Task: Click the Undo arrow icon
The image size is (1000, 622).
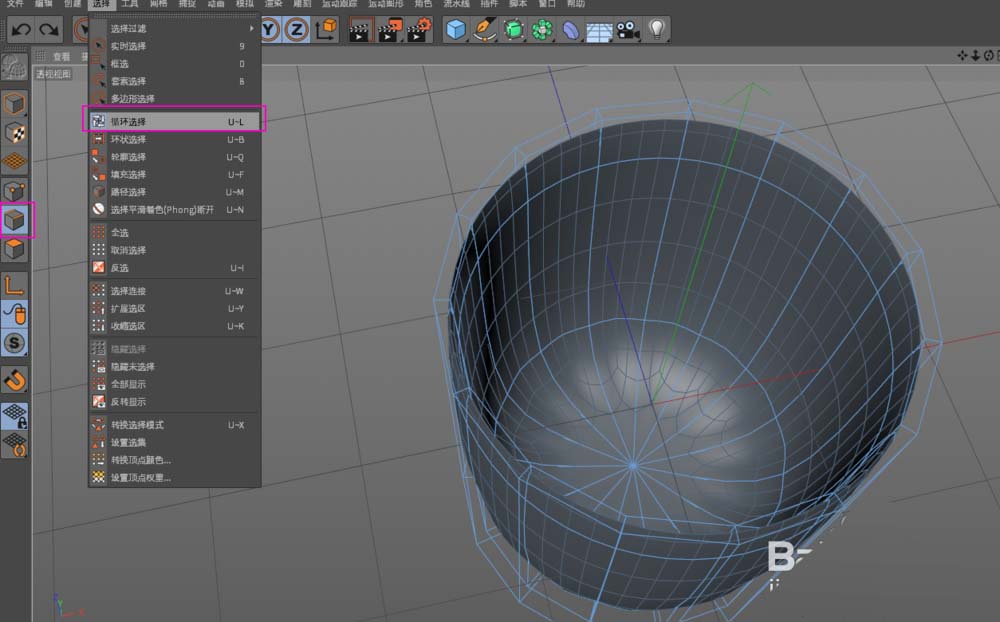Action: [x=20, y=30]
